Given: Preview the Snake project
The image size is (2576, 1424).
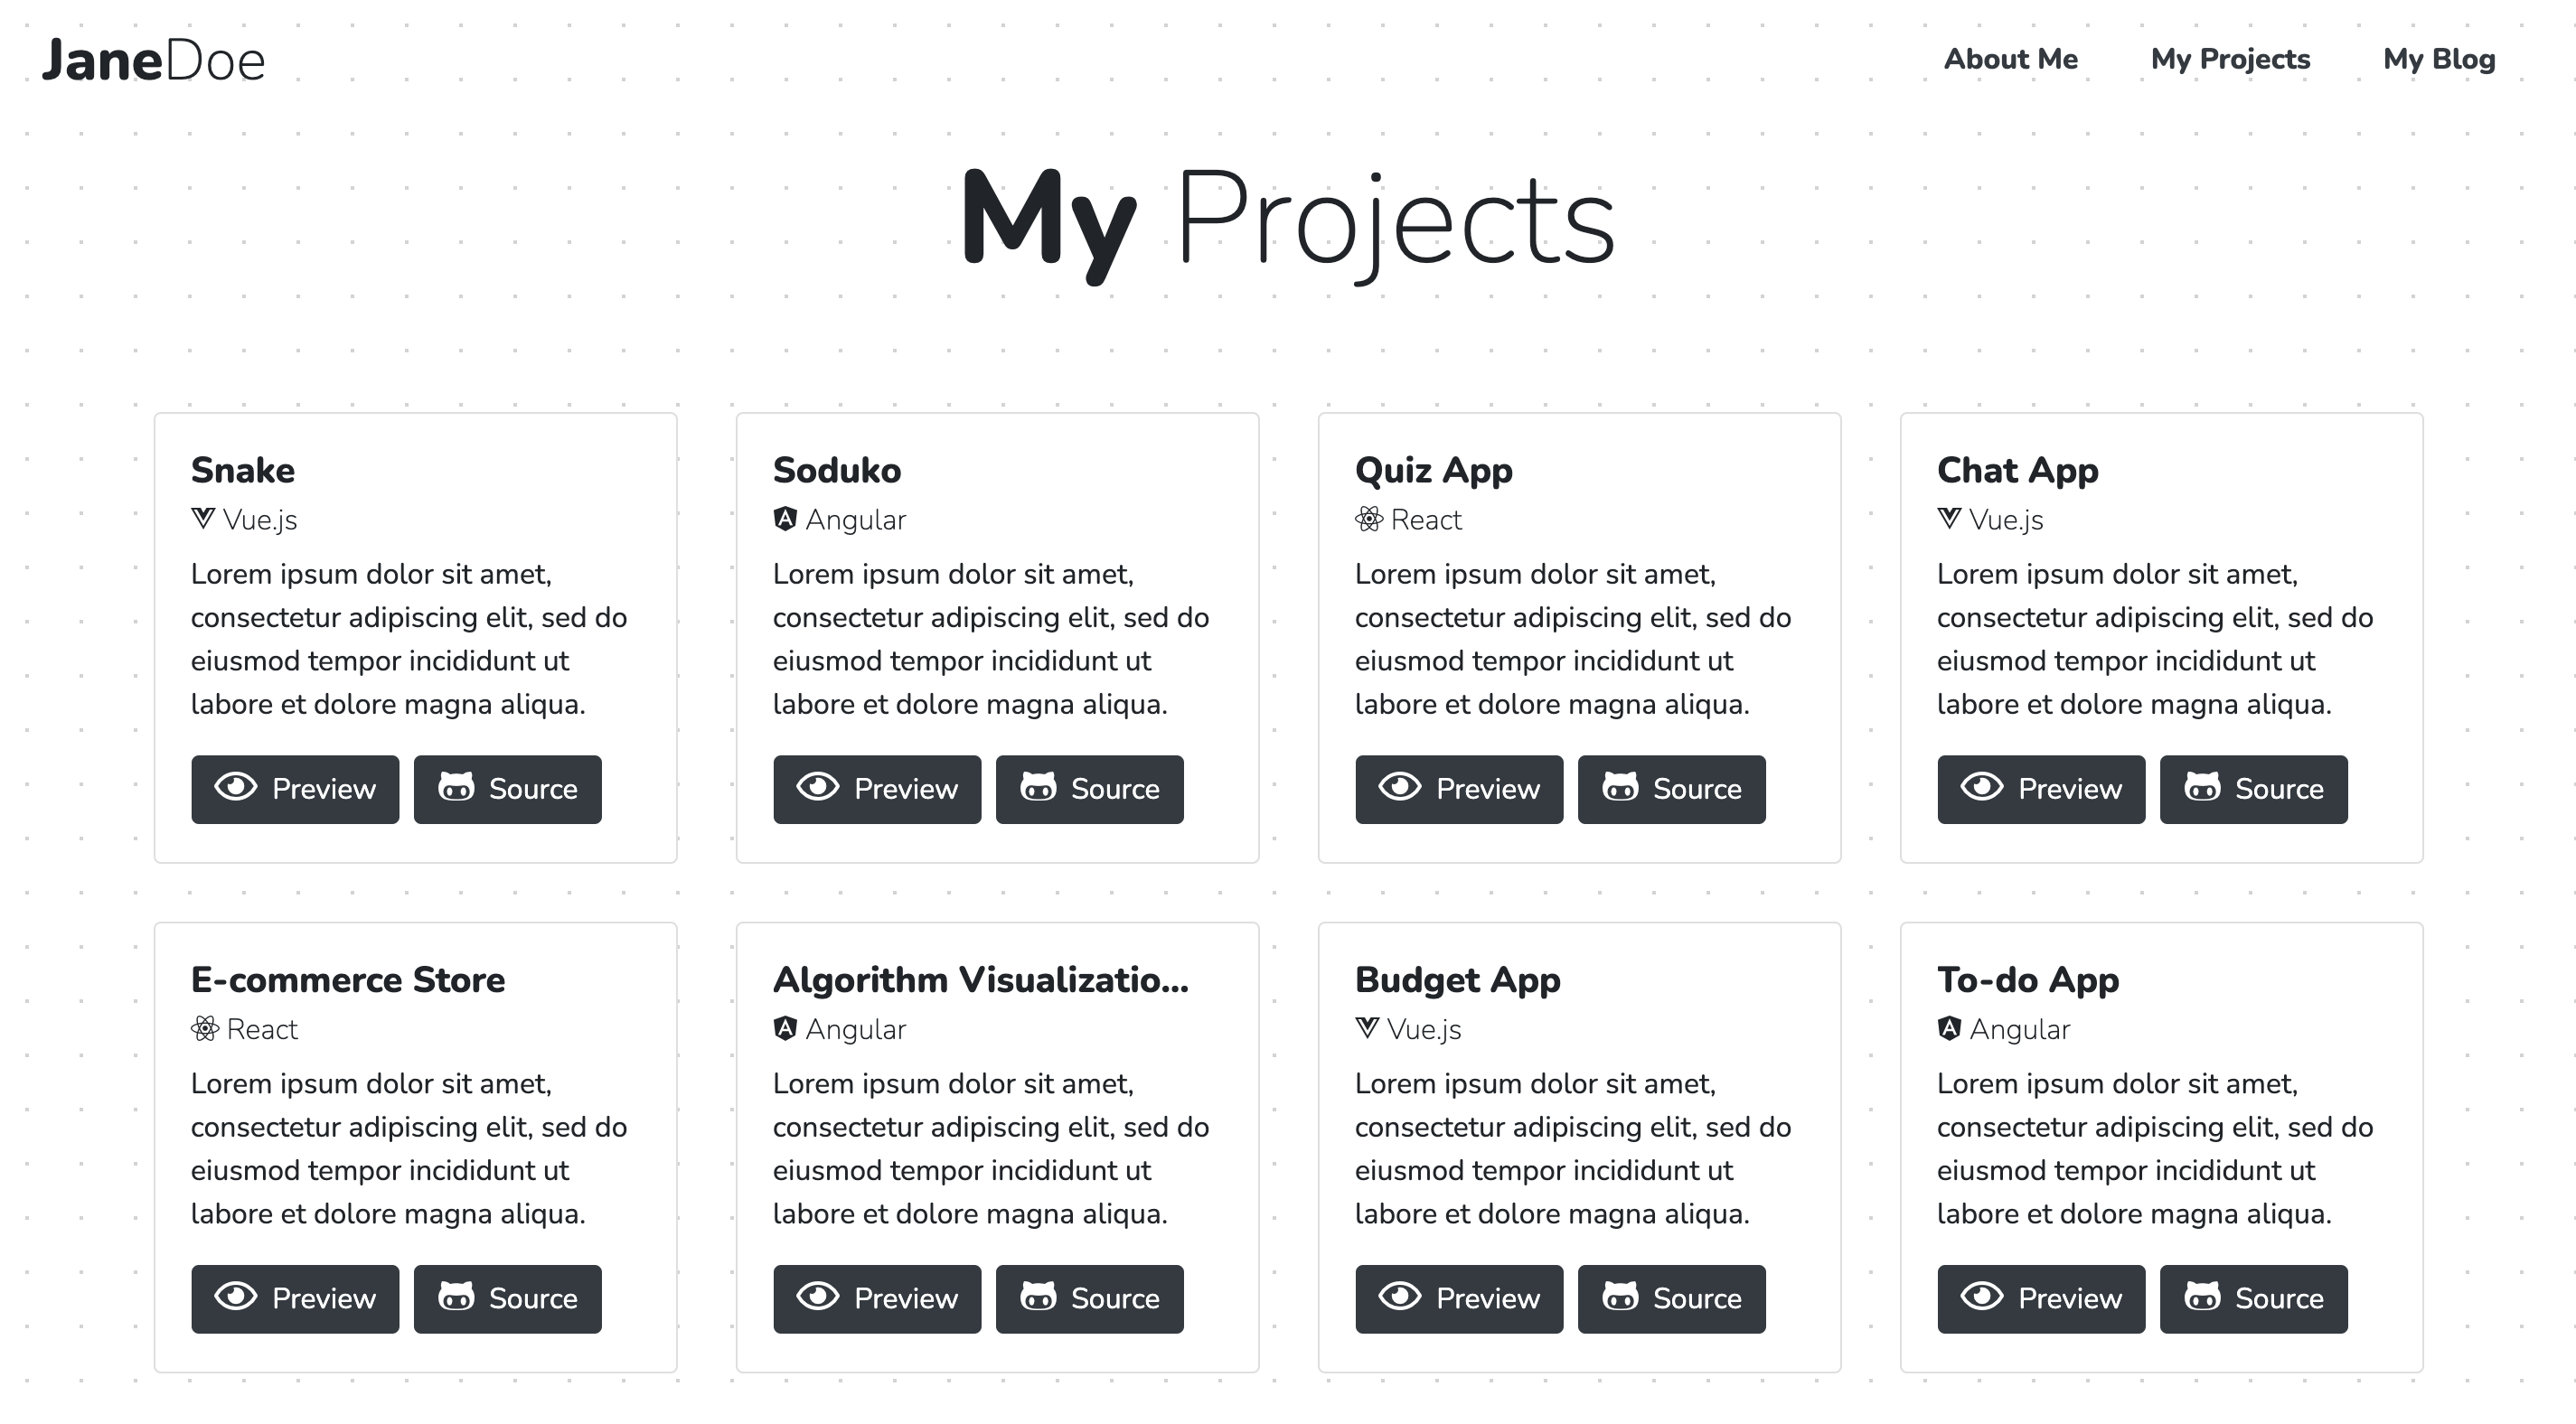Looking at the screenshot, I should [x=295, y=789].
